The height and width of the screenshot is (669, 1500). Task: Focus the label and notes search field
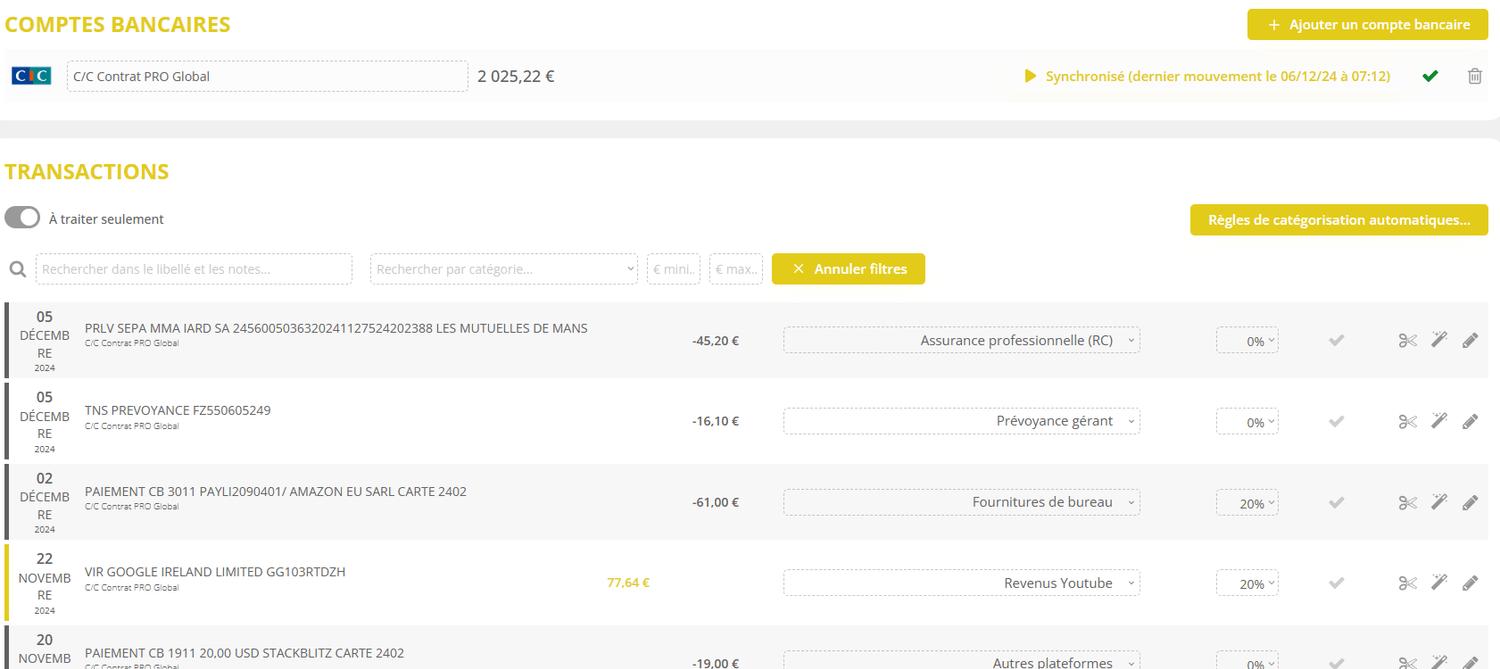194,269
